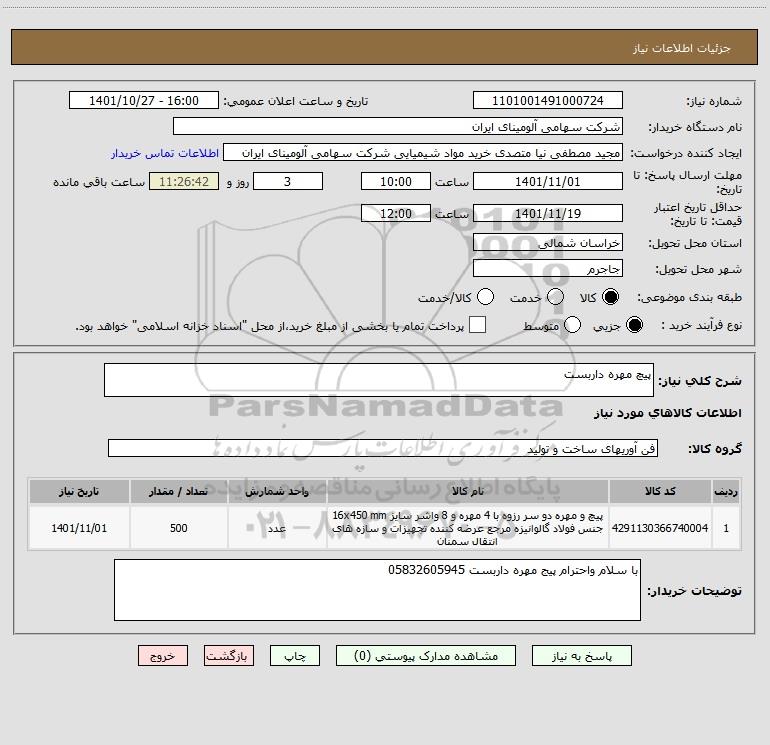The width and height of the screenshot is (770, 745).
Task: Select the کالا/خدمت radio button
Action: click(485, 297)
